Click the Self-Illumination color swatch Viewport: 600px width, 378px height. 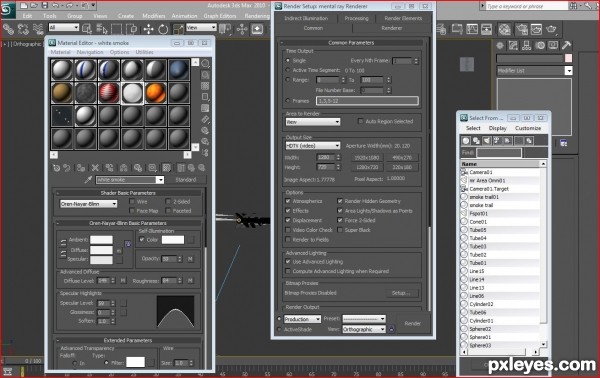pyautogui.click(x=173, y=240)
